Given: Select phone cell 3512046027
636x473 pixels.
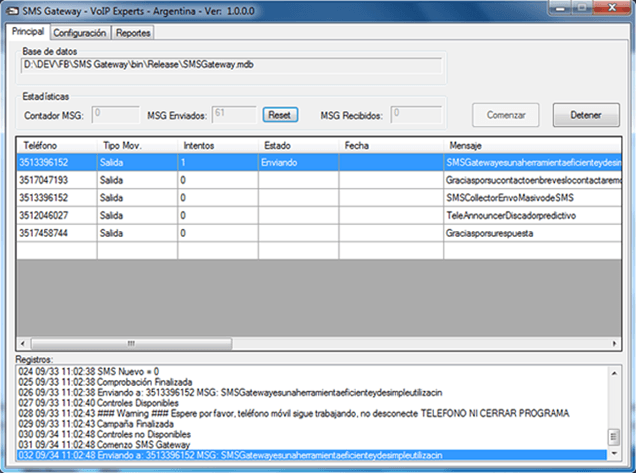Looking at the screenshot, I should [x=57, y=215].
